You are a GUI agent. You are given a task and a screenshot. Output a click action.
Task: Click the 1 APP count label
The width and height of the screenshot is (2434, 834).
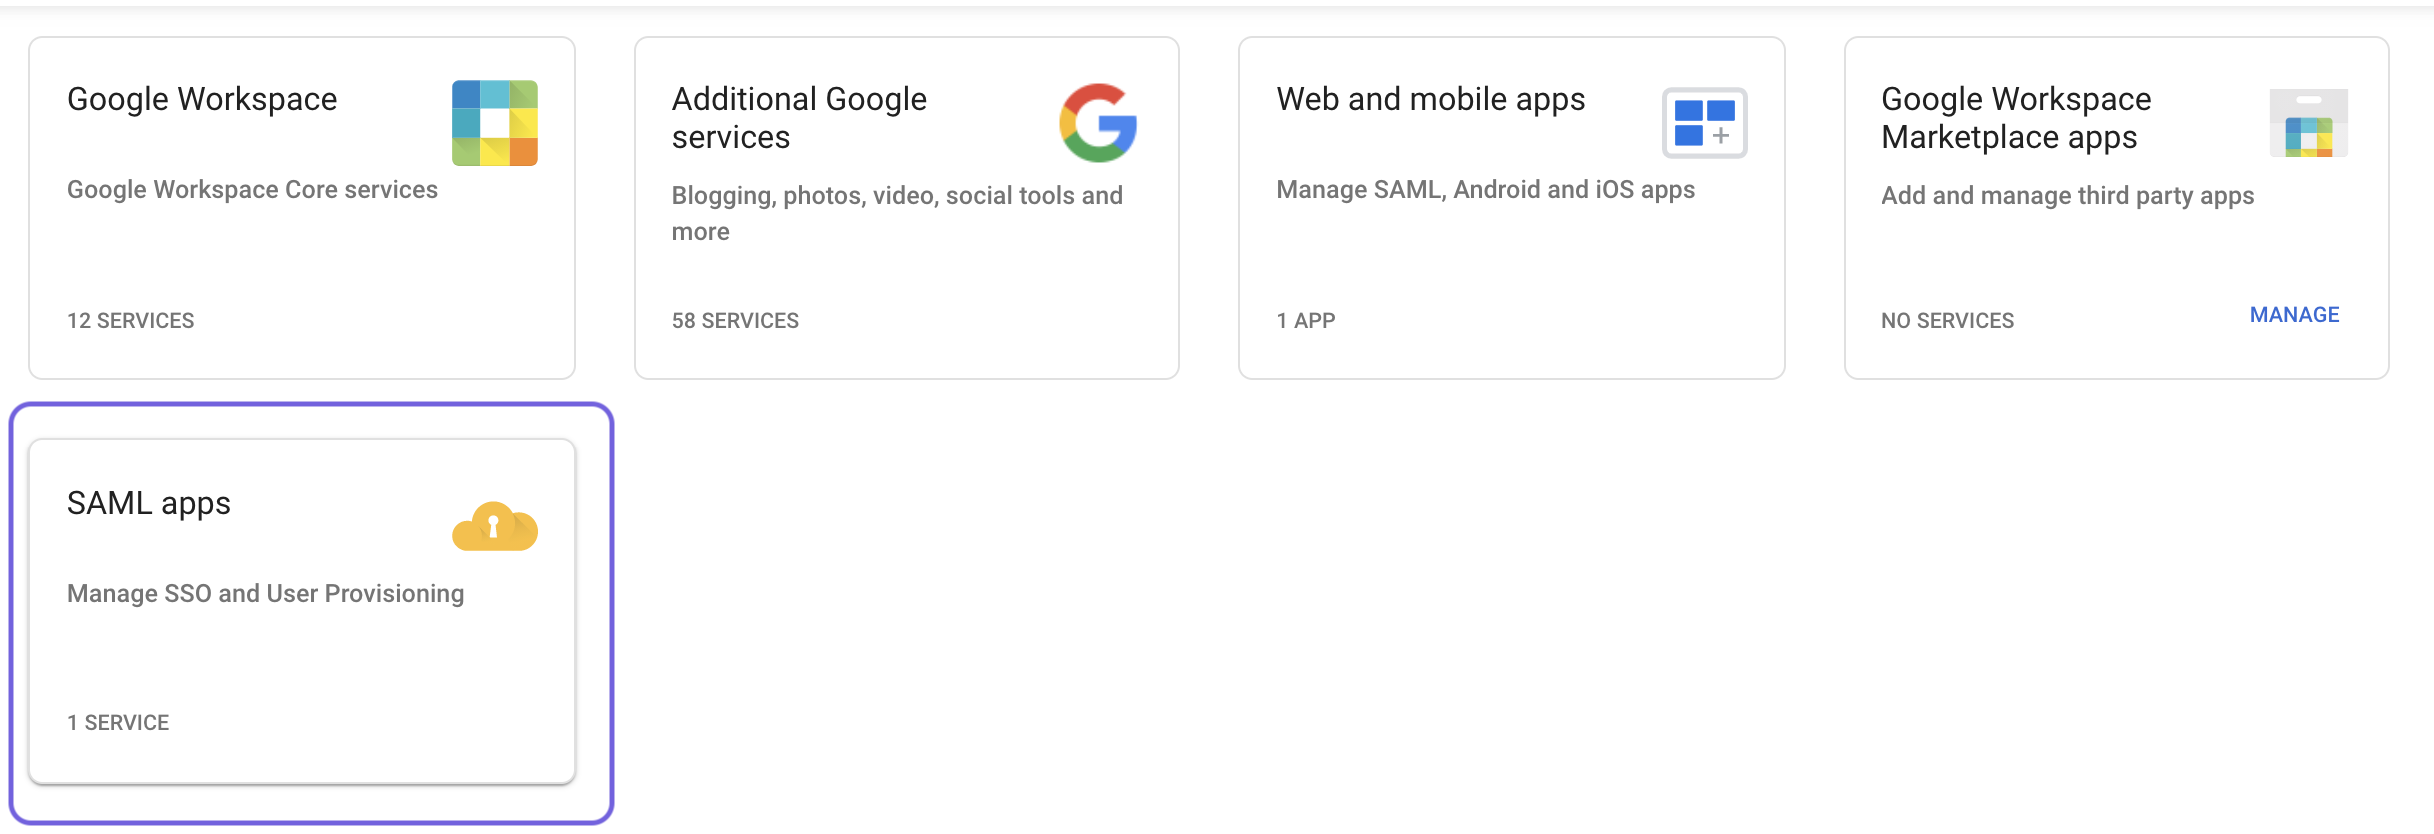point(1305,321)
